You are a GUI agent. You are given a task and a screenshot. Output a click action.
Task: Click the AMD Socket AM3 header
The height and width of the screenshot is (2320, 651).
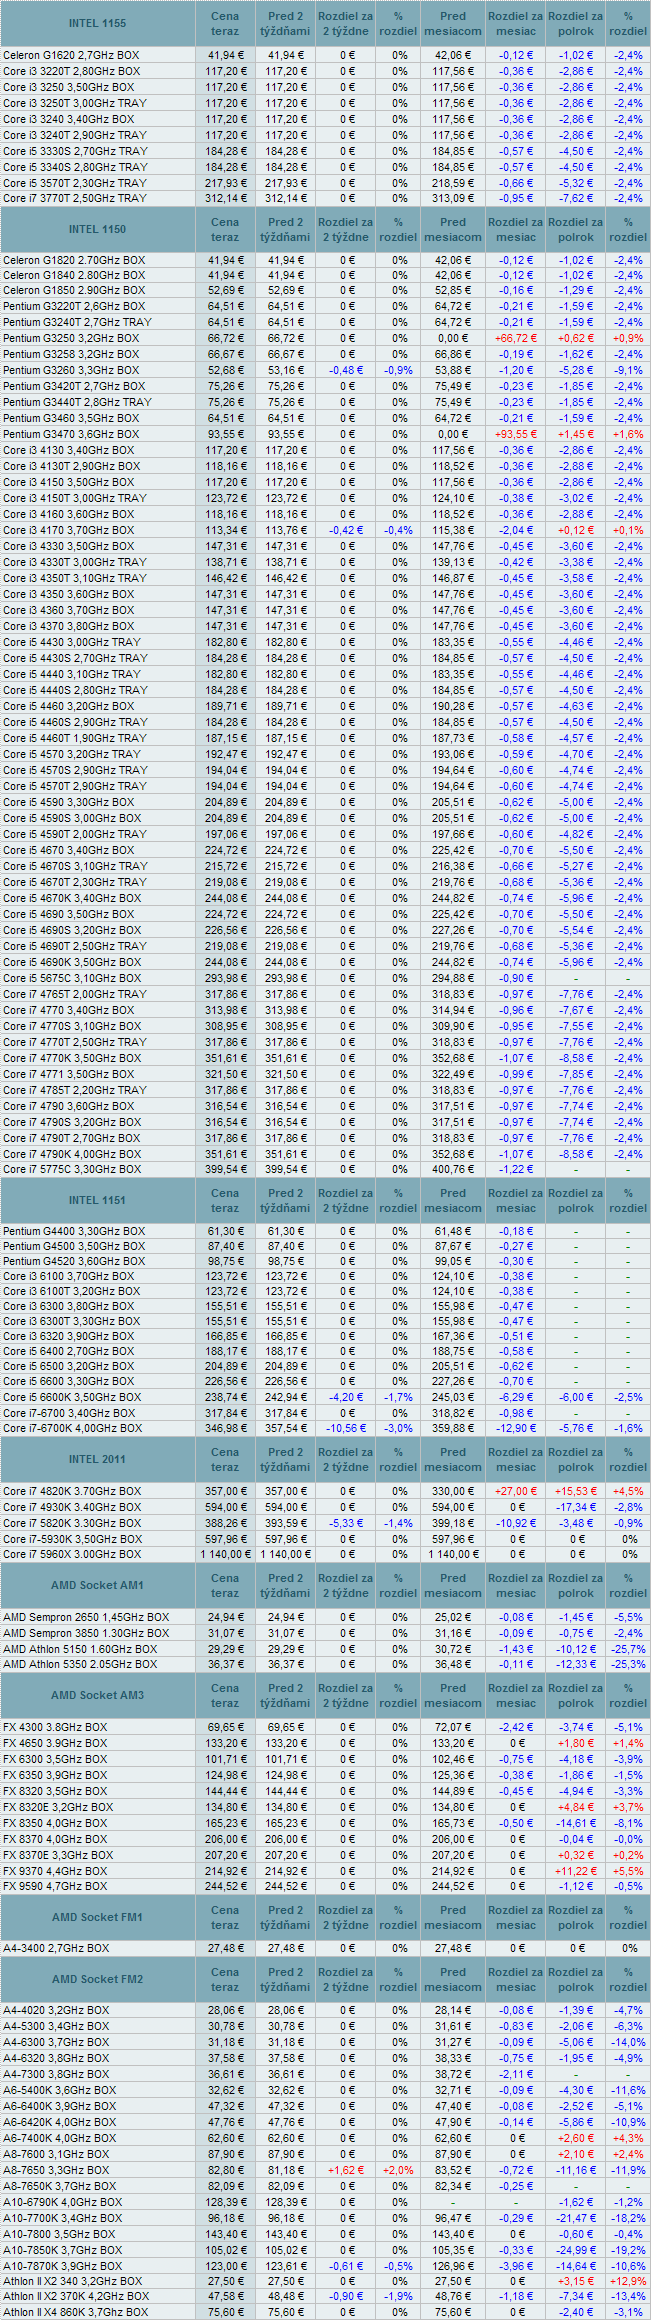(x=97, y=1695)
